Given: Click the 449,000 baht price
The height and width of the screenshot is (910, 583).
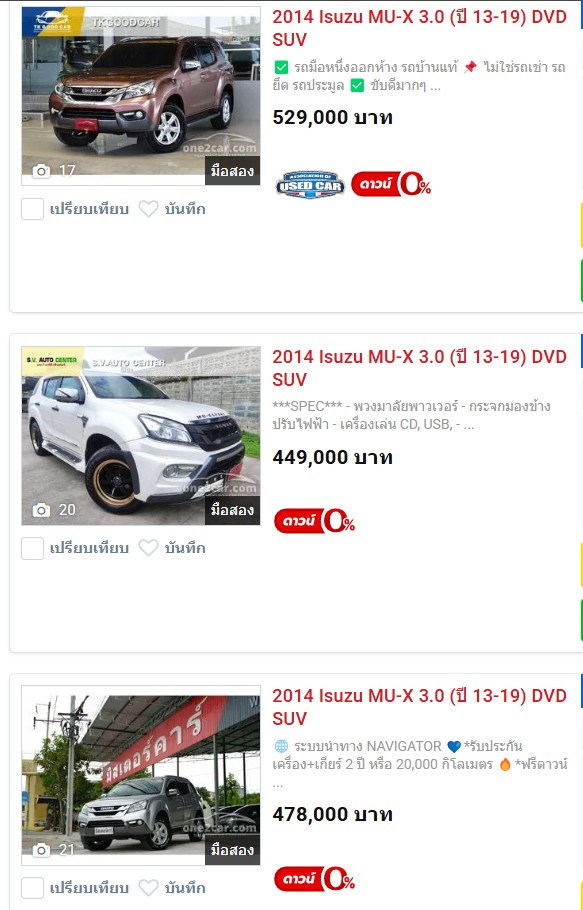Looking at the screenshot, I should pos(332,457).
